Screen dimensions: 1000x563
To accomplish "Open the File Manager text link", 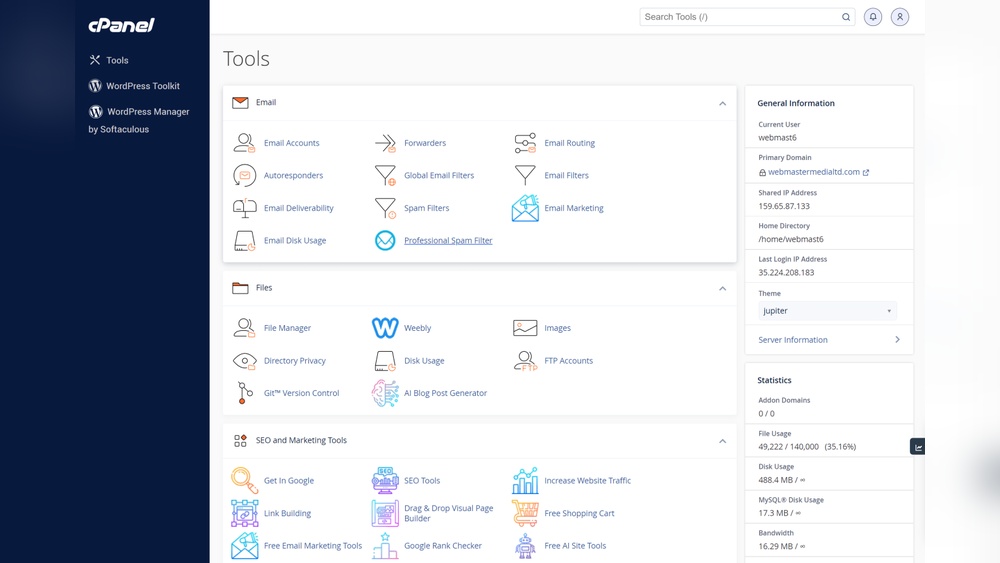I will point(287,328).
